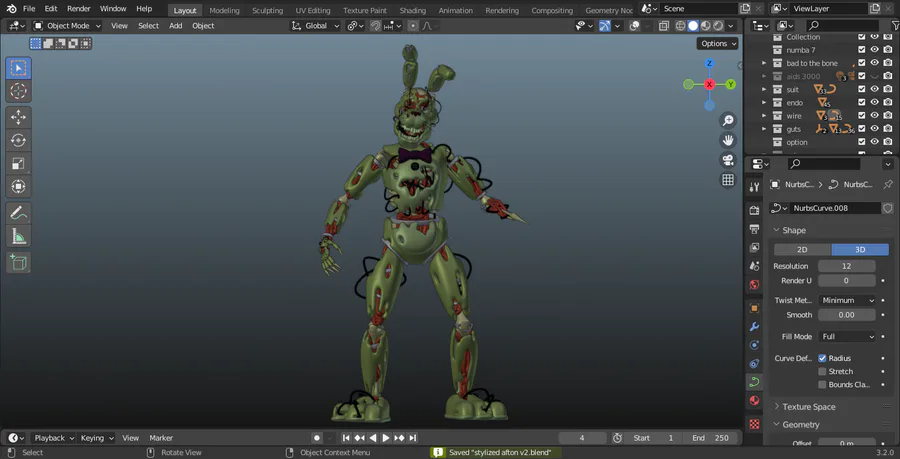Click the Add Cube tool icon

(x=18, y=262)
